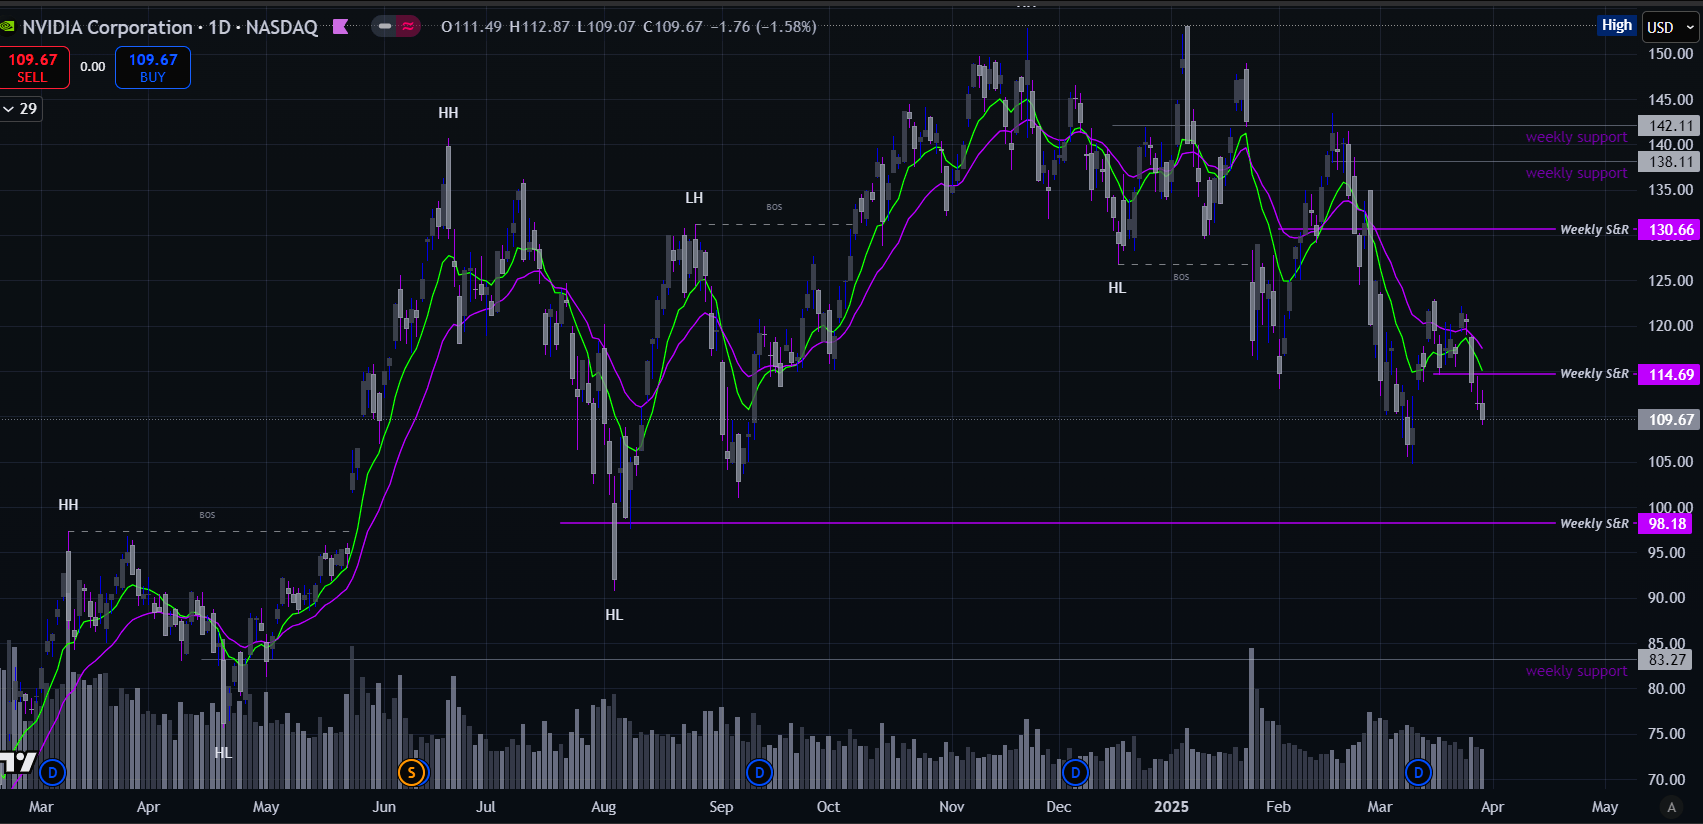Click the Weekly S&R label at 130.66
The image size is (1703, 824).
coord(1594,230)
